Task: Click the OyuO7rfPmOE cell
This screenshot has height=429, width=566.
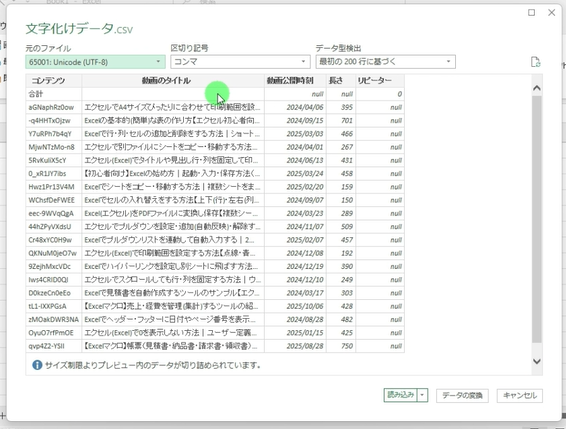Action: [x=54, y=333]
